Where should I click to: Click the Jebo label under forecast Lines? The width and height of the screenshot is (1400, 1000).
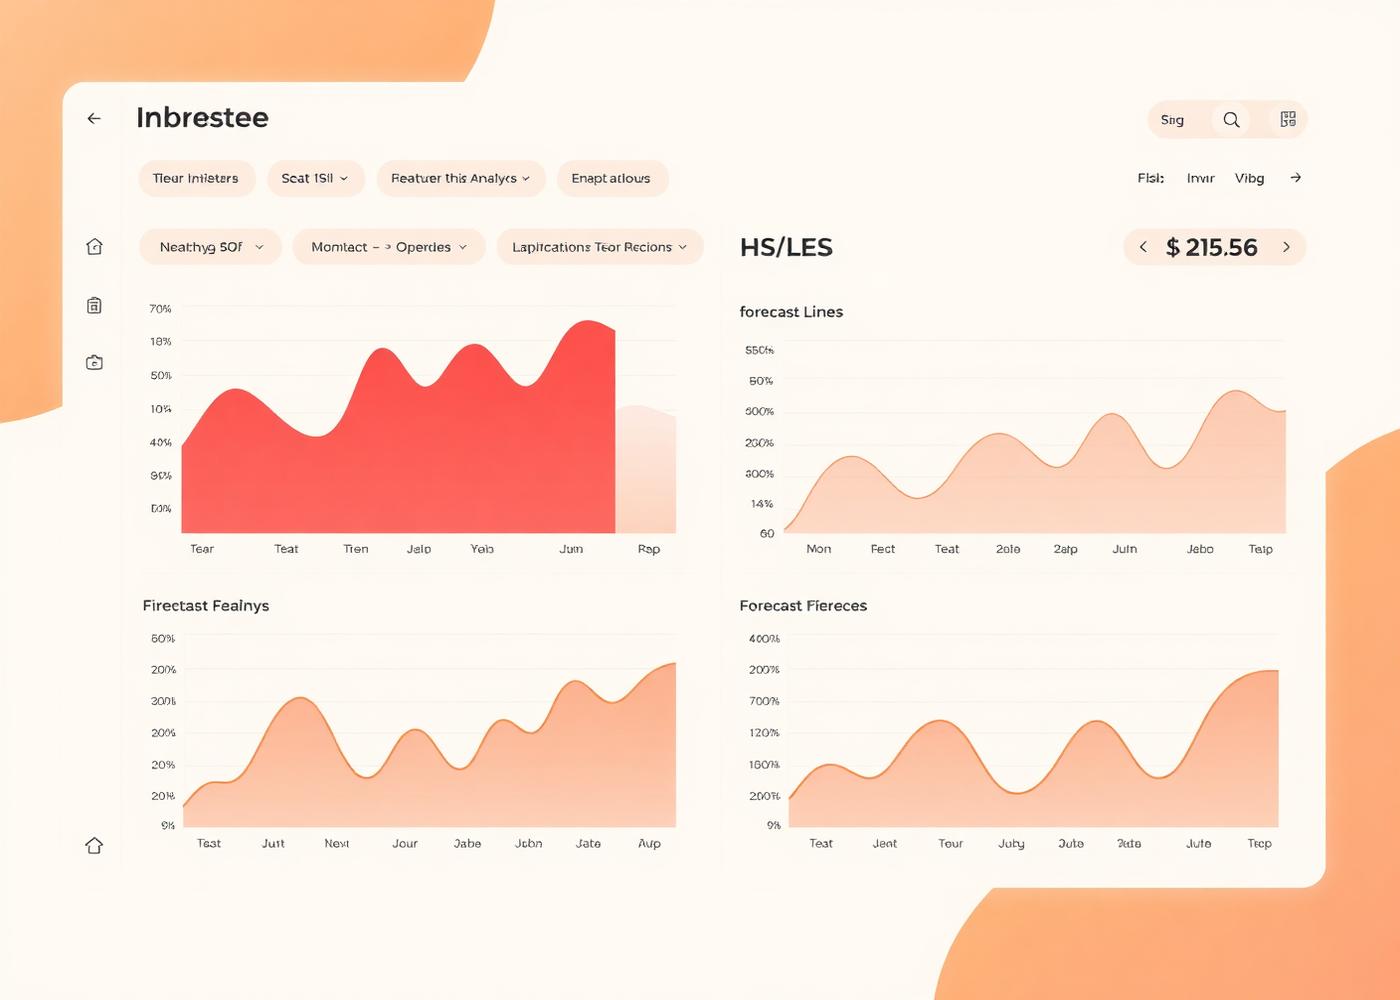click(x=1200, y=549)
